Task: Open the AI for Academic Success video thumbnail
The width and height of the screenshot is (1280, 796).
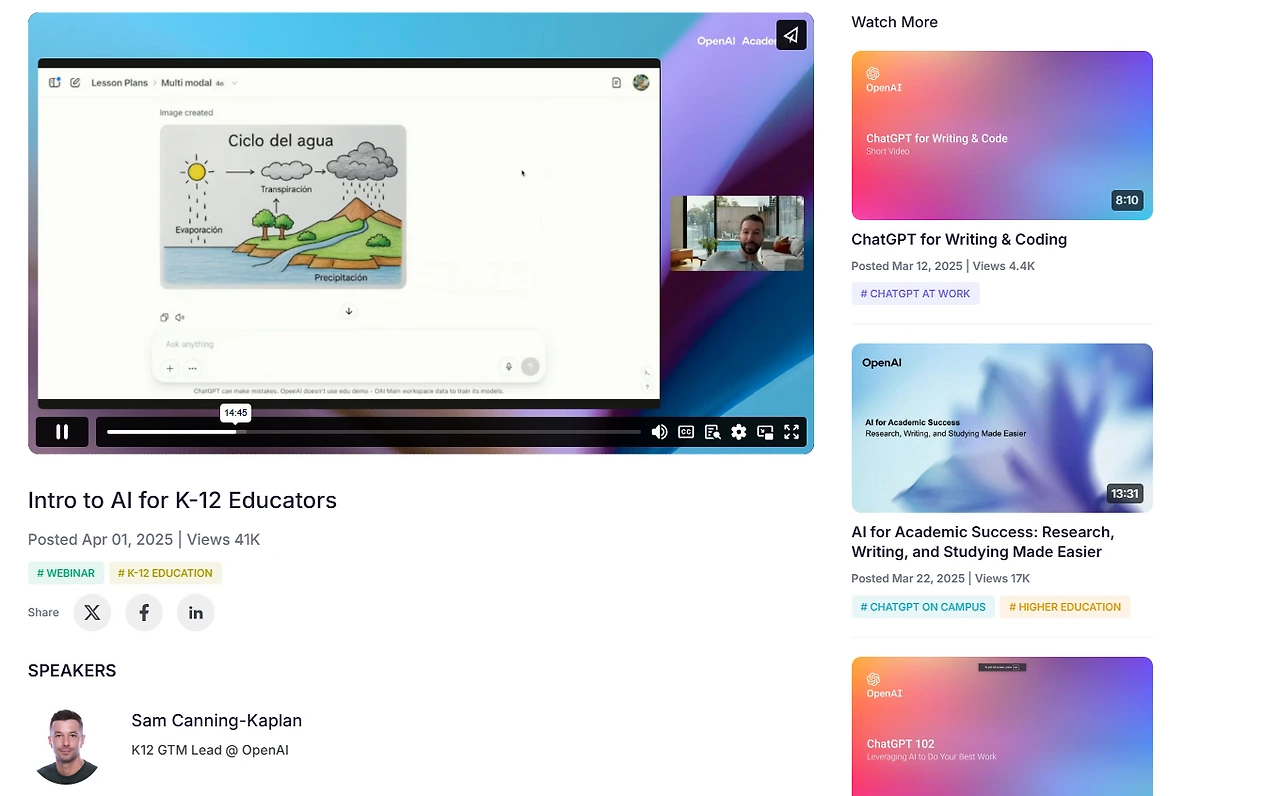Action: pos(1002,428)
